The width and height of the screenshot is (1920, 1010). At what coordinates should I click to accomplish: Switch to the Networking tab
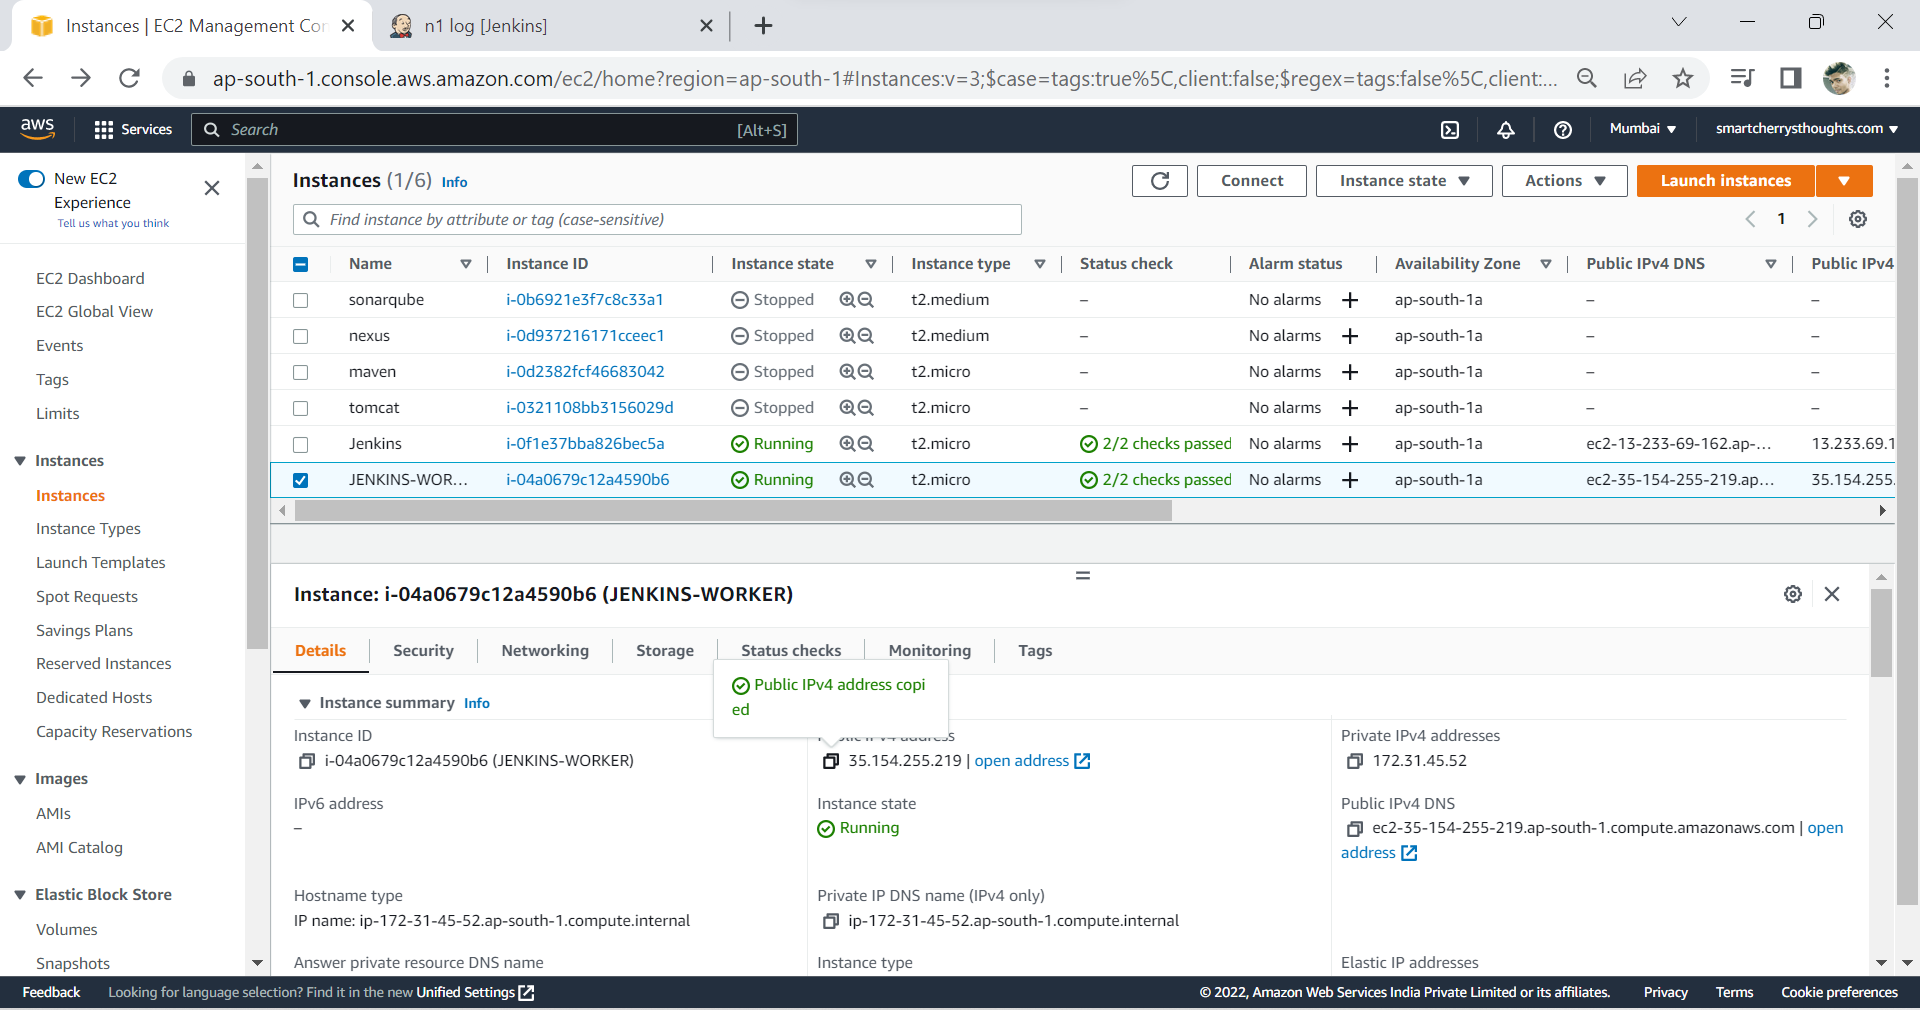tap(544, 651)
